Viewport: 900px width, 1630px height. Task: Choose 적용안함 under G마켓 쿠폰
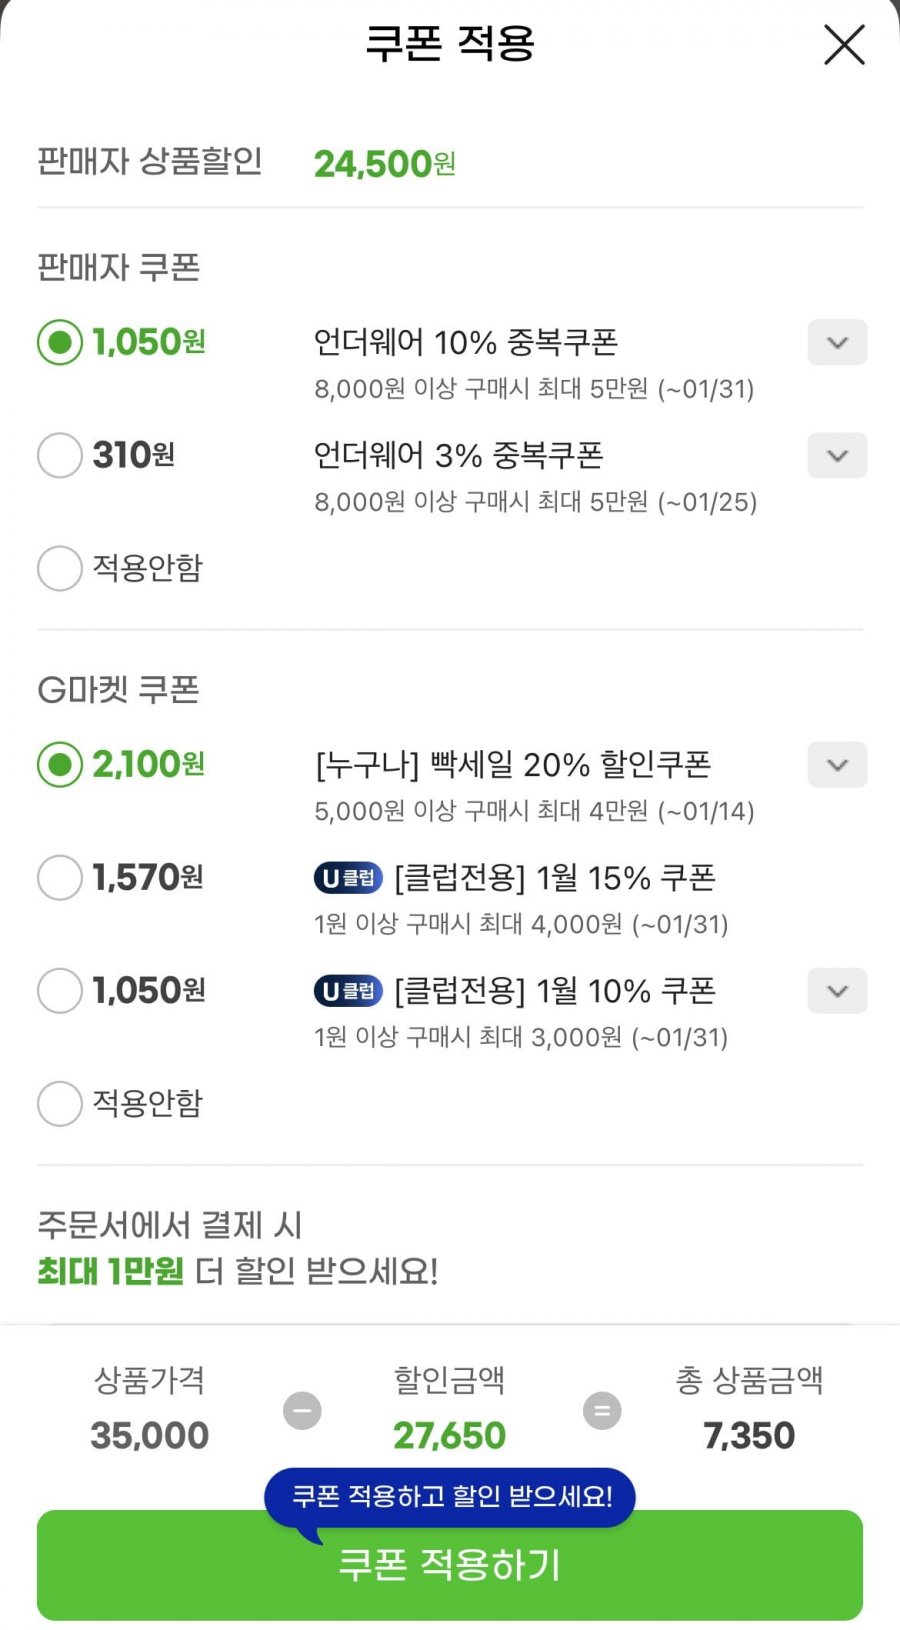coord(60,1104)
